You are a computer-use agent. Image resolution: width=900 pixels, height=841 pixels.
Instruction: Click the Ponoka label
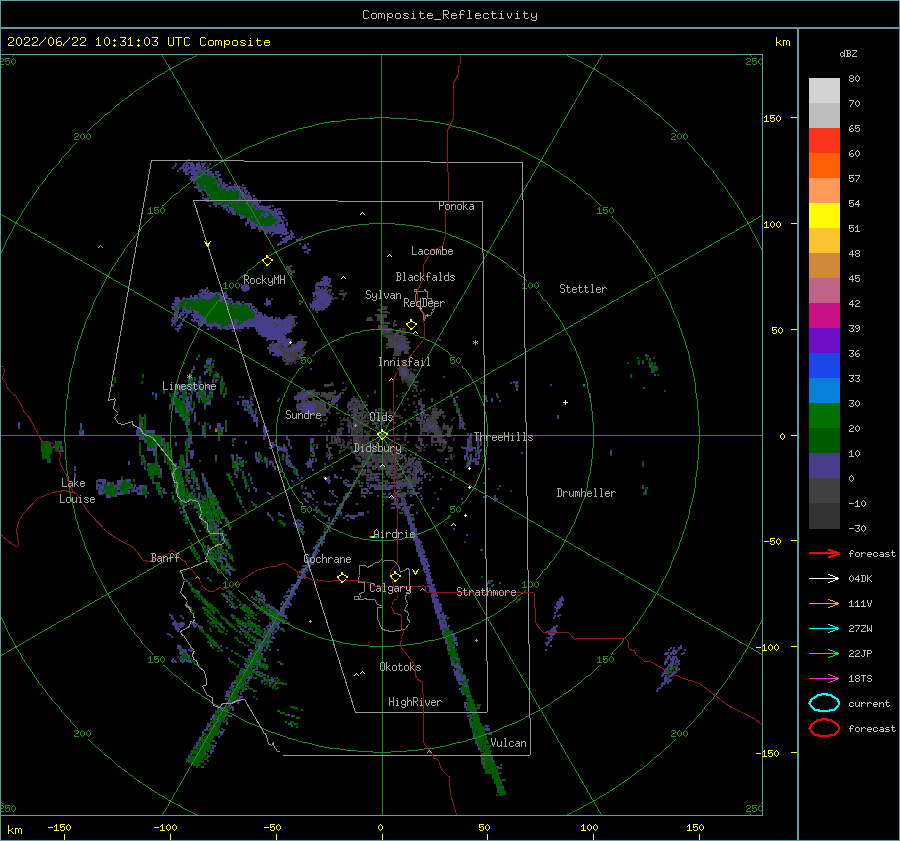click(x=456, y=207)
